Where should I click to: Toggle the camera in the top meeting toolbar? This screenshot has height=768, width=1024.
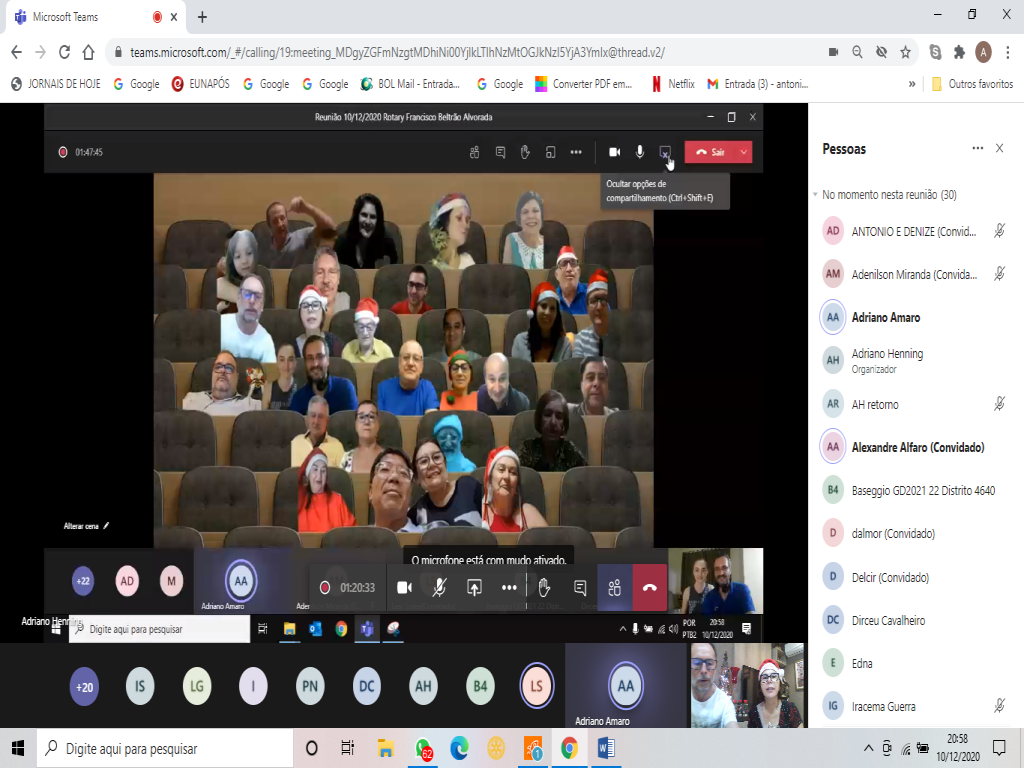614,152
